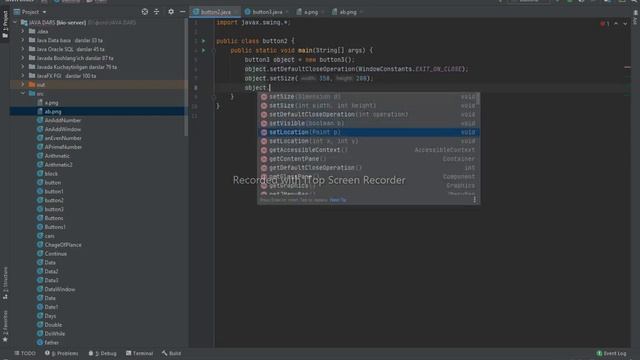Screen dimensions: 640x360
Task: Switch to the ab.png editor tab
Action: pos(347,12)
